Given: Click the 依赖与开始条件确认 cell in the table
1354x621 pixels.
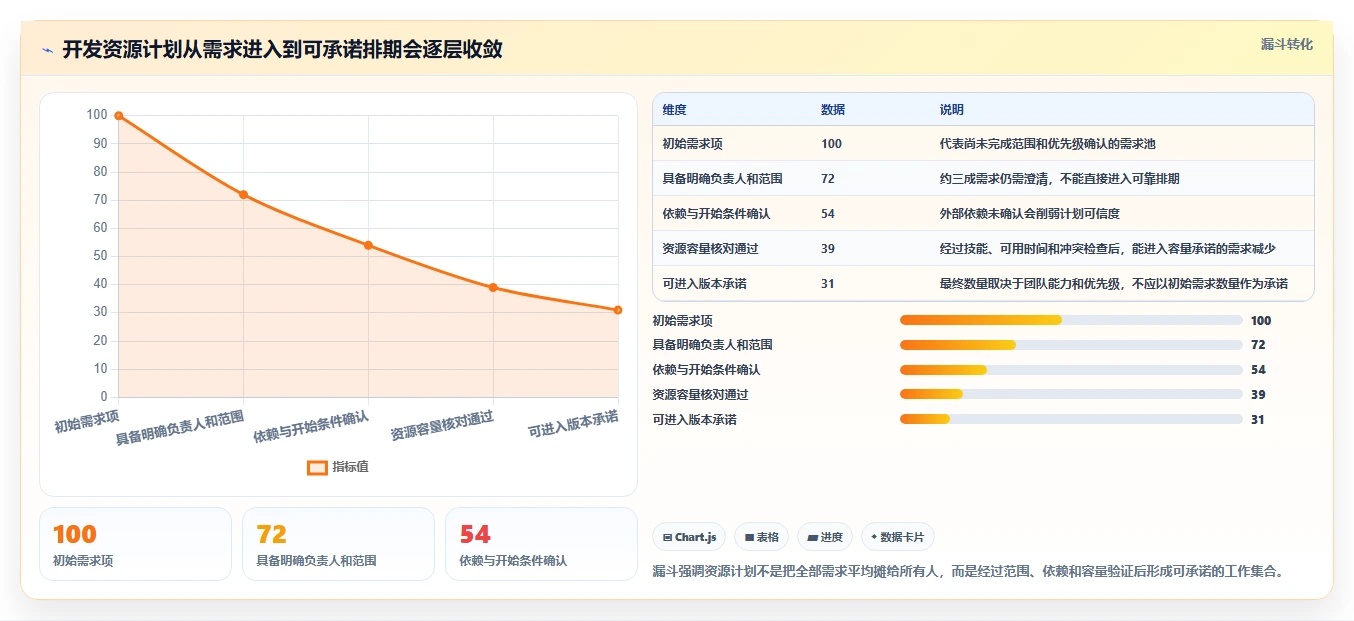Looking at the screenshot, I should click(716, 214).
